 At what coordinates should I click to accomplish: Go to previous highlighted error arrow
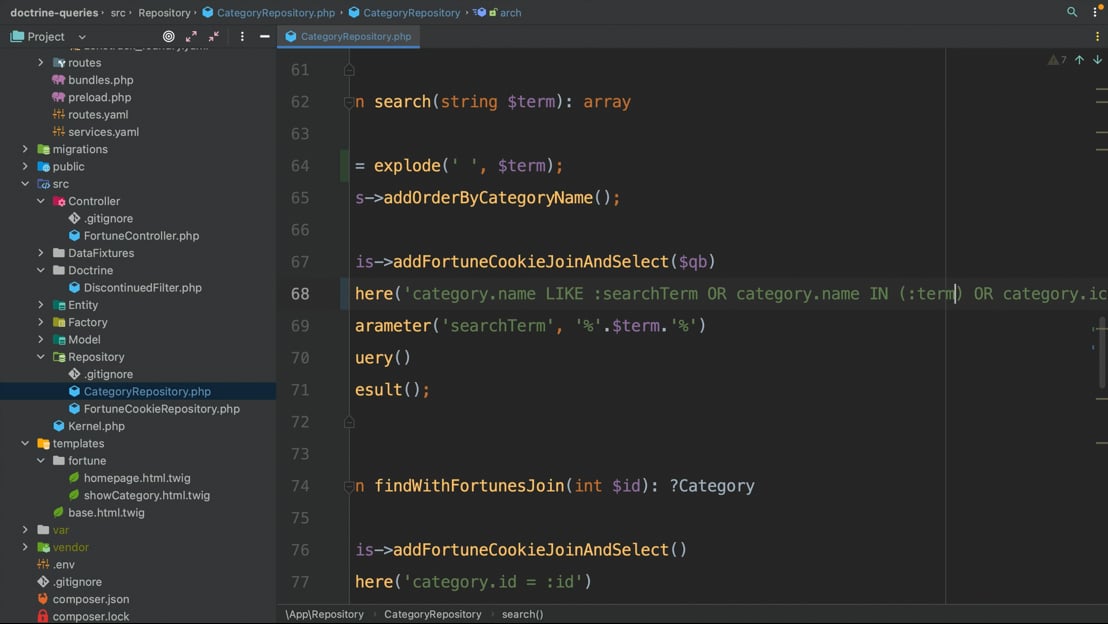tap(1079, 60)
